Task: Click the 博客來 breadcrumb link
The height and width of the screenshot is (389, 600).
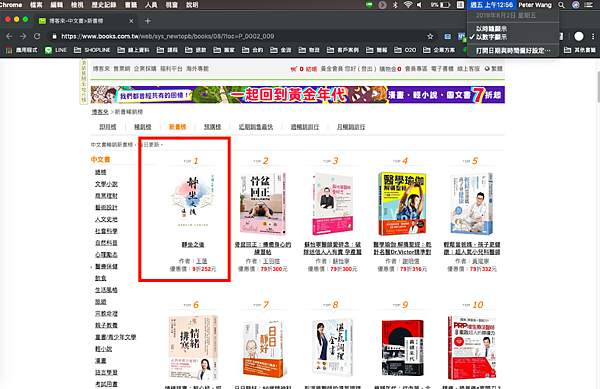Action: (x=100, y=112)
